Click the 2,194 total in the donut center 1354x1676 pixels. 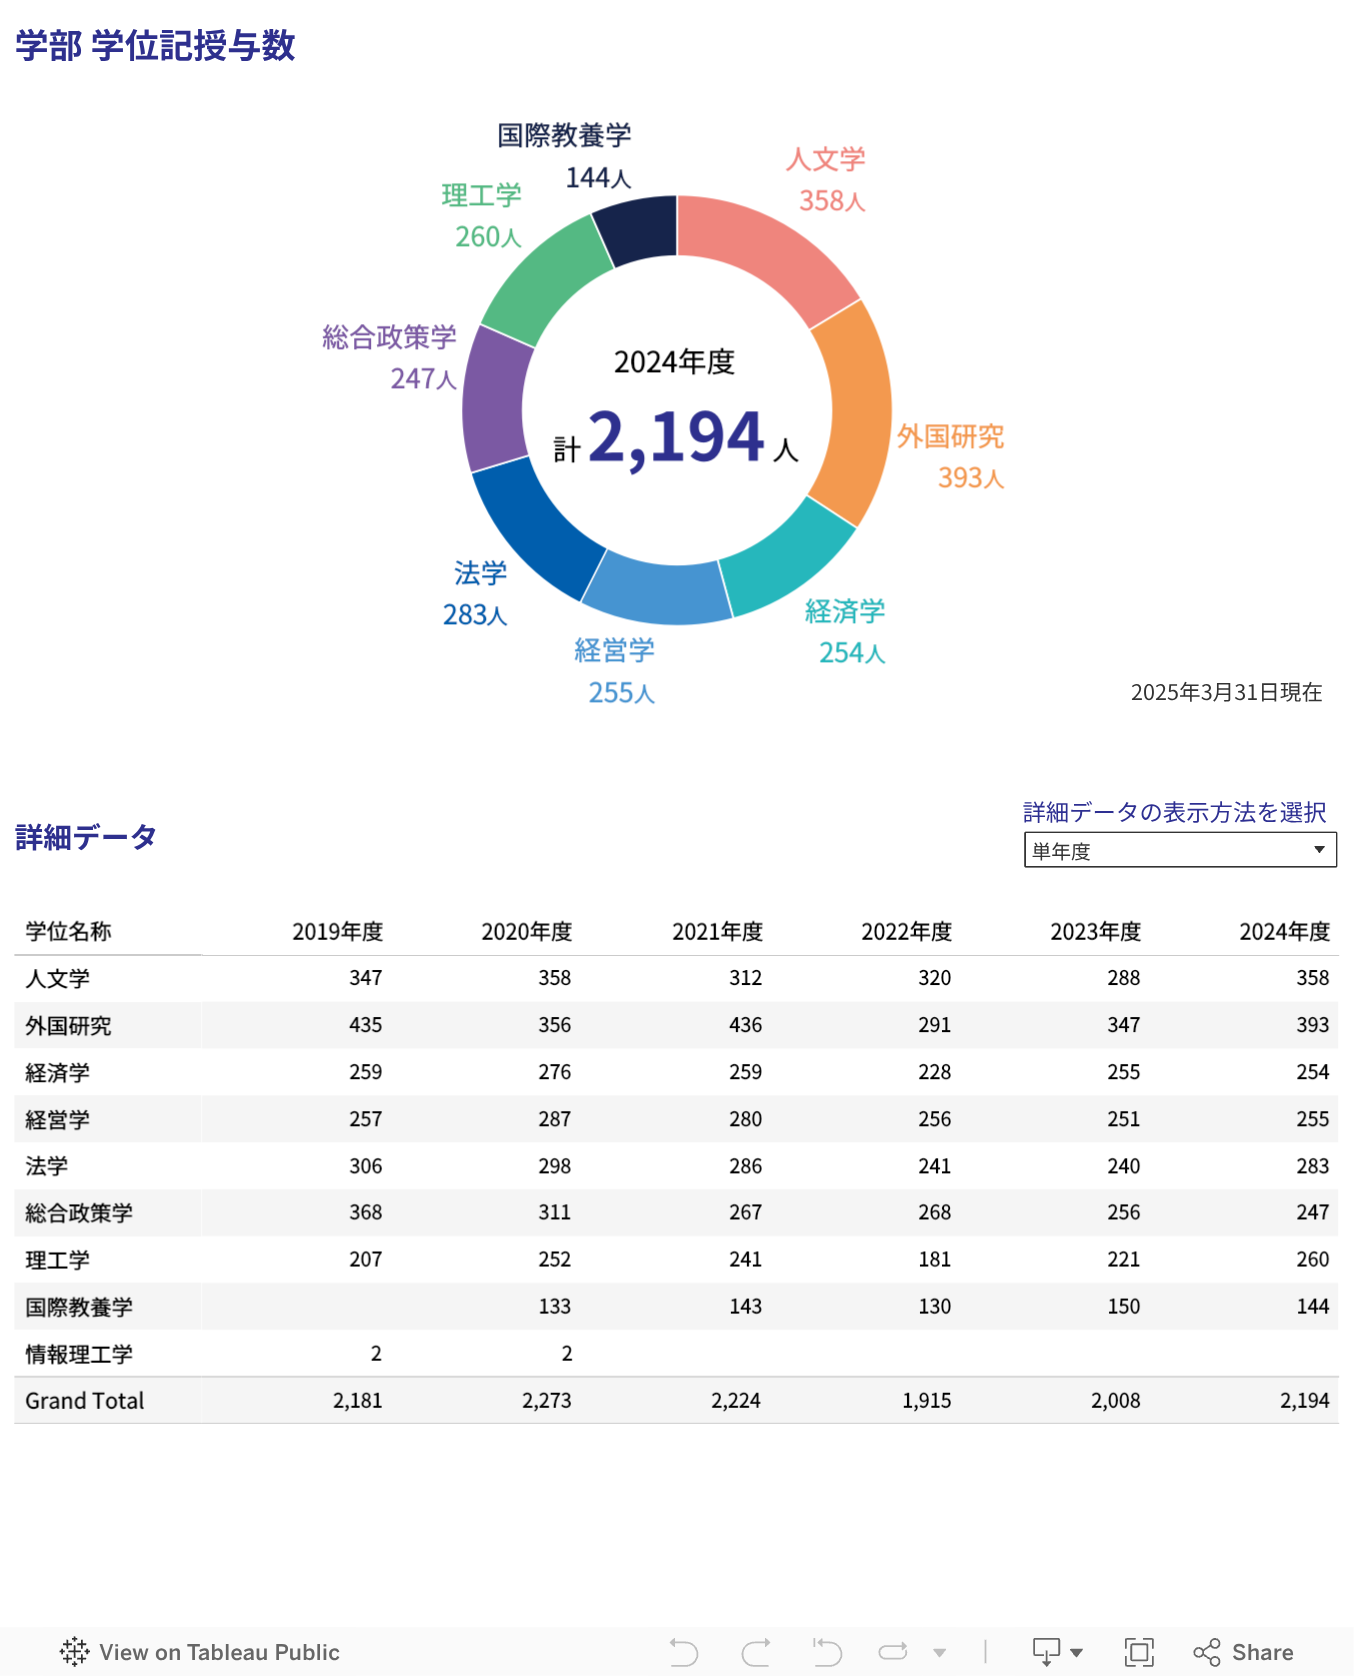point(677,438)
